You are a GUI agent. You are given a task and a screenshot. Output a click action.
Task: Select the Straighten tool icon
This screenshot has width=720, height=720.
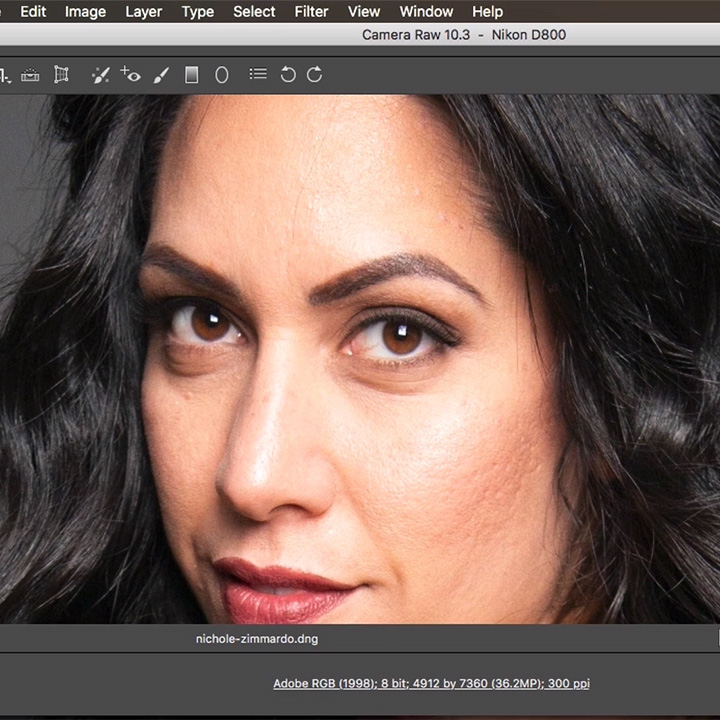(x=30, y=74)
